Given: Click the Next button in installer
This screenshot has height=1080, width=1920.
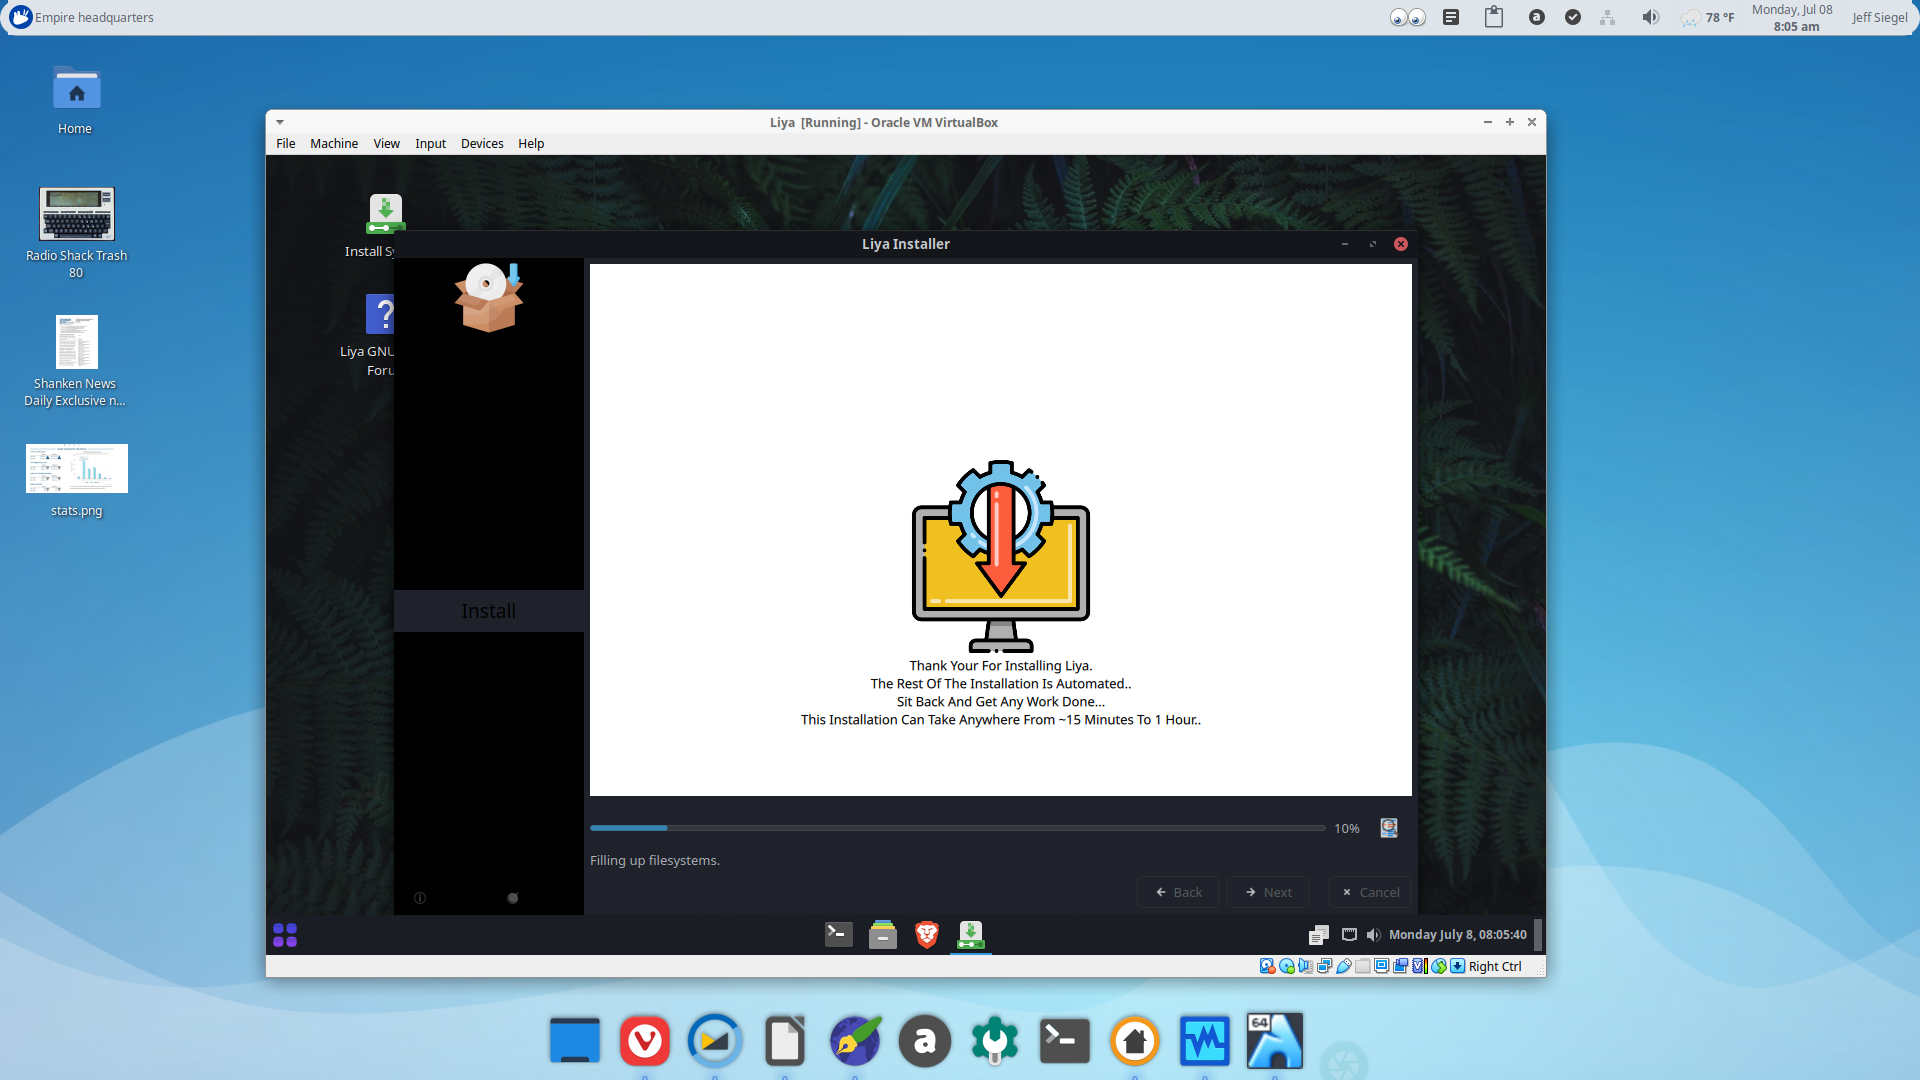Looking at the screenshot, I should (x=1268, y=892).
